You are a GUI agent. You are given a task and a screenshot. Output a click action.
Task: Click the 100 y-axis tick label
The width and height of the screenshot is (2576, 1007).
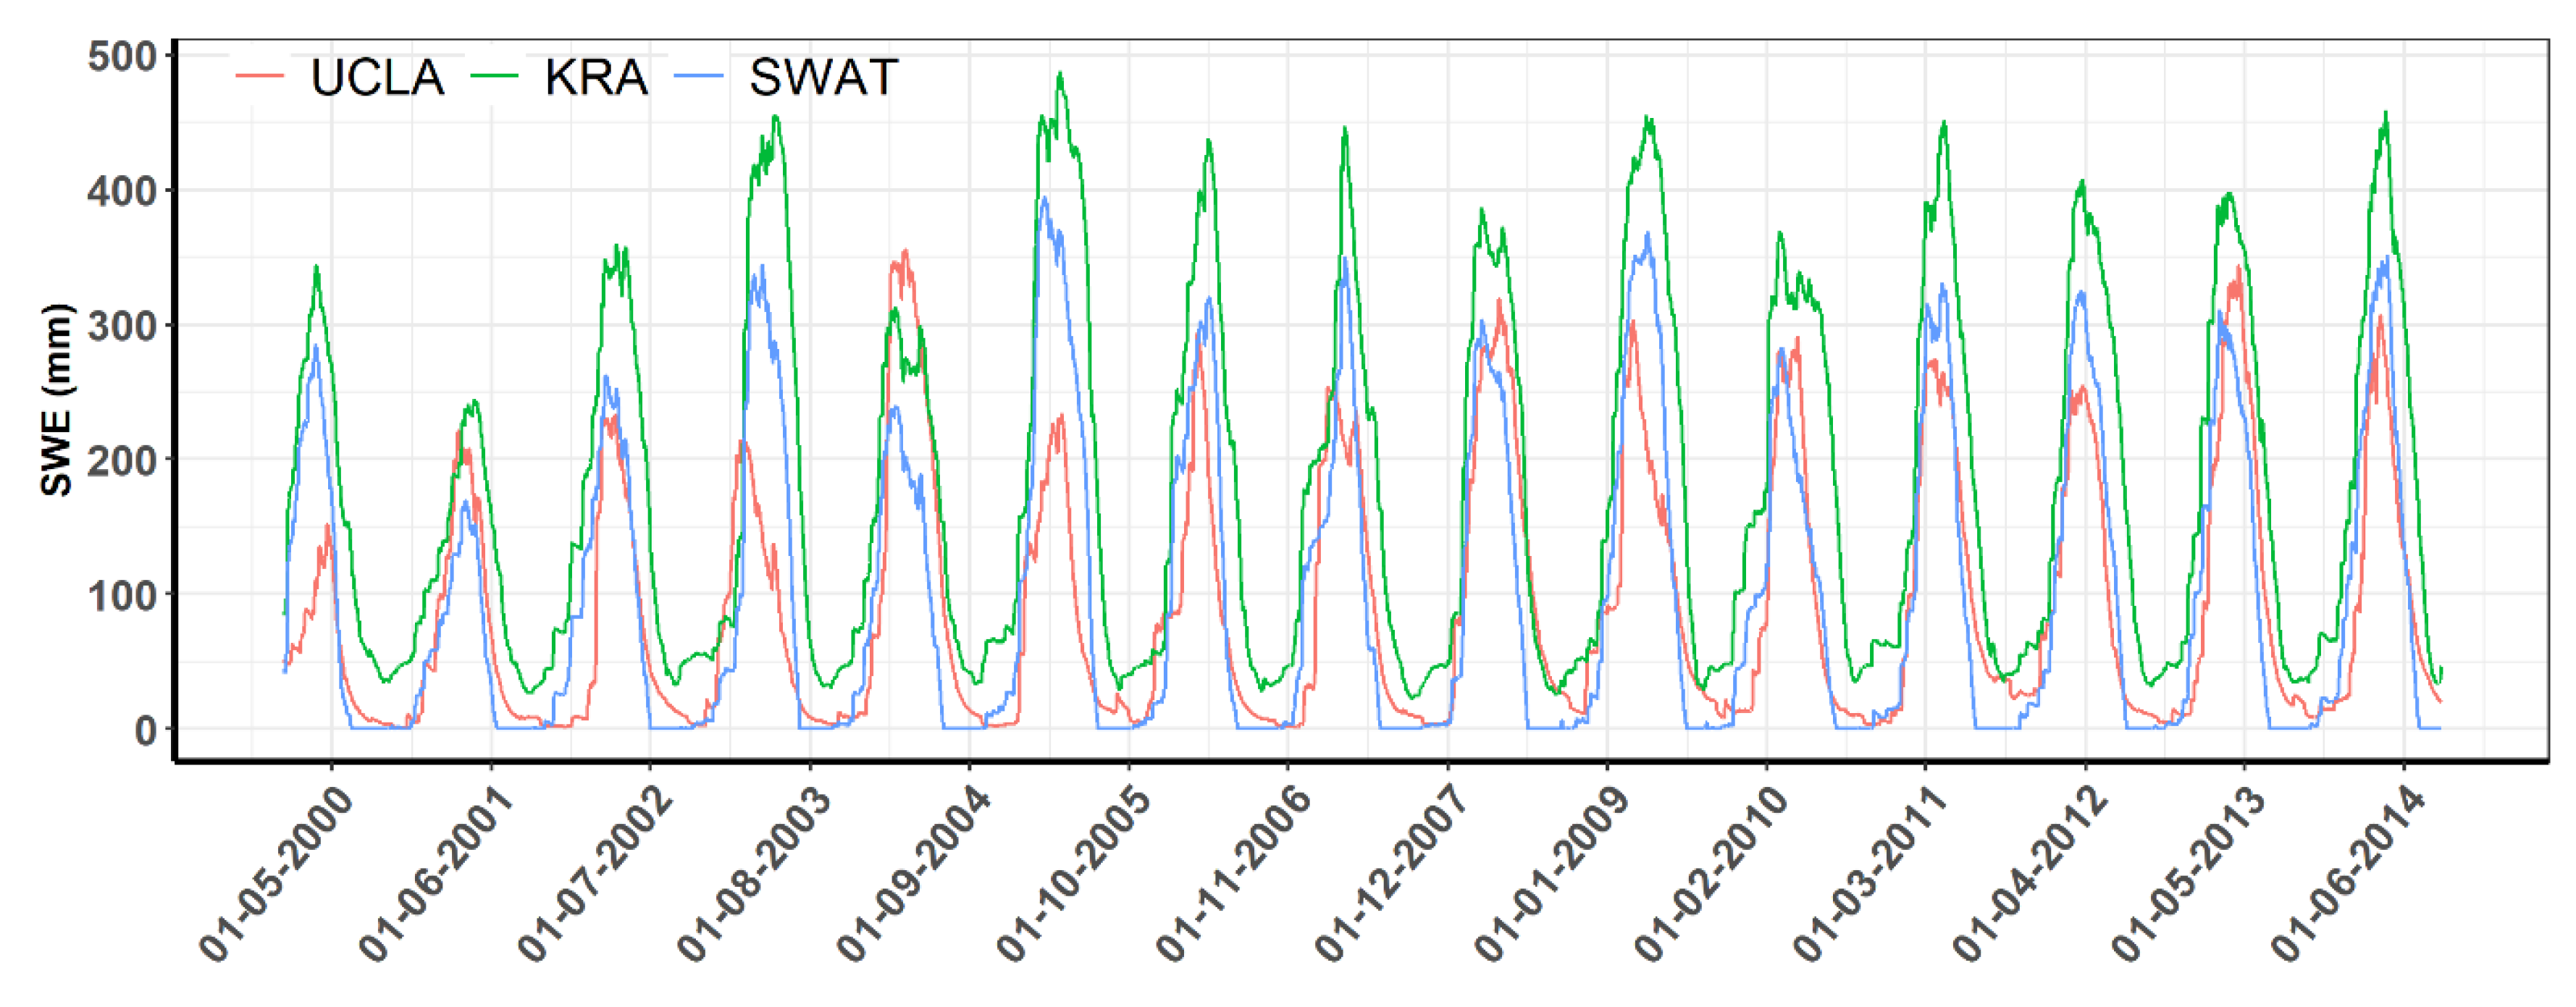coord(122,596)
